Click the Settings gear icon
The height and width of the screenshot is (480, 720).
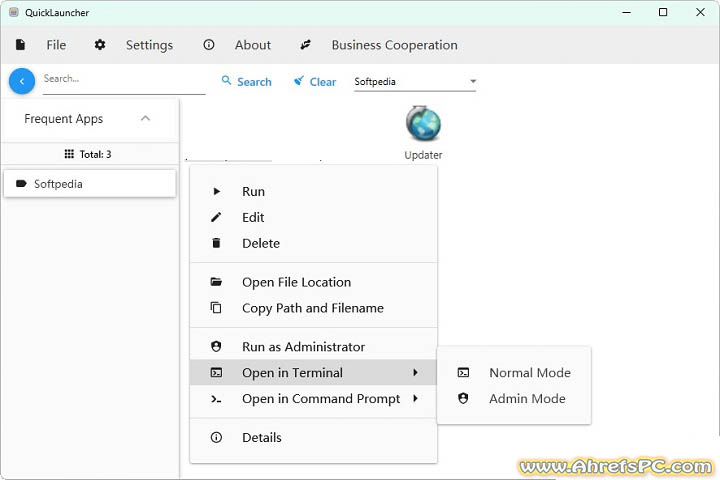(x=100, y=45)
